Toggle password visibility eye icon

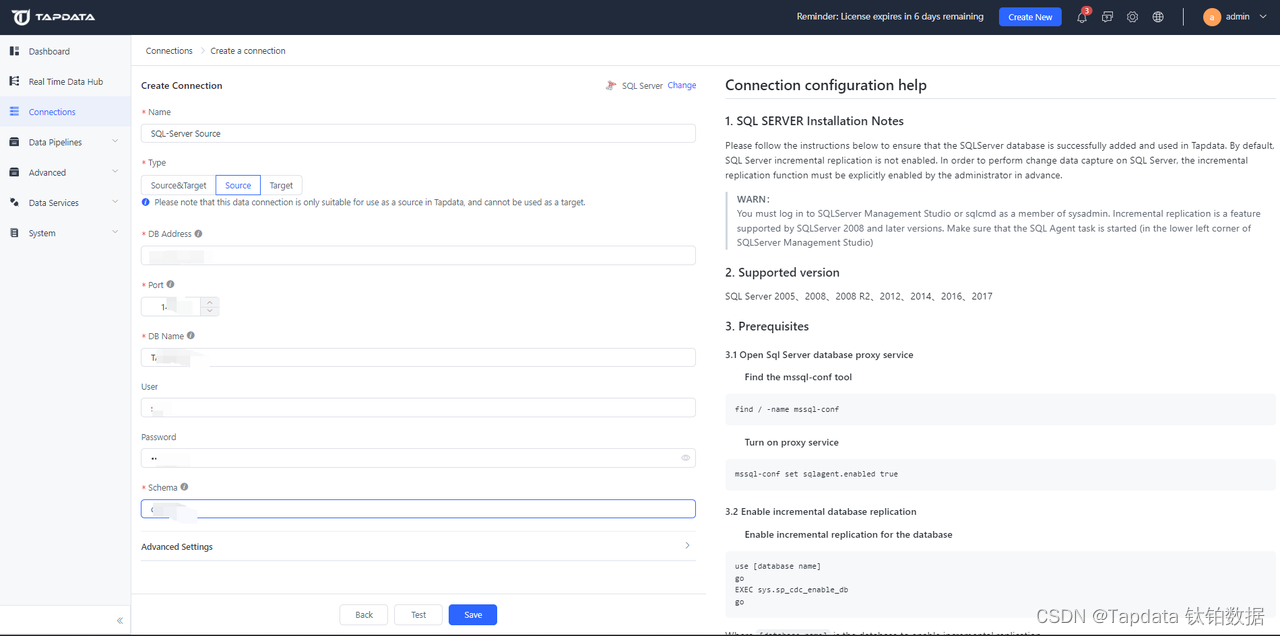pos(686,458)
